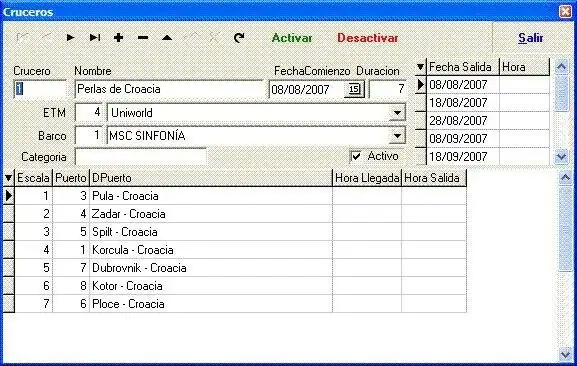Delete the record with minus icon
Image resolution: width=577 pixels, height=366 pixels.
[x=143, y=38]
